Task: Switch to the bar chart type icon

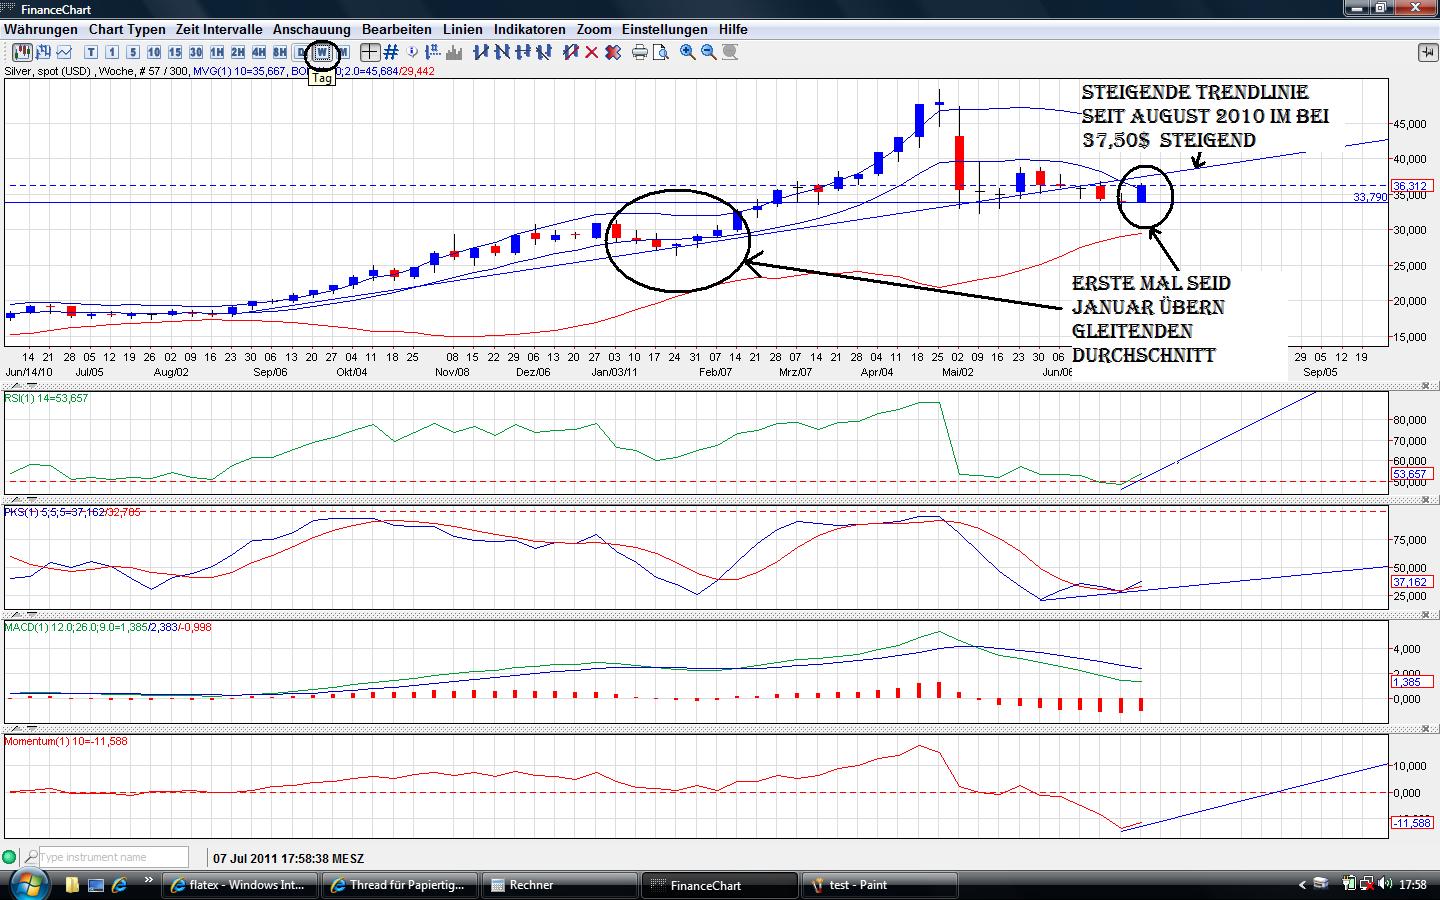Action: point(43,52)
